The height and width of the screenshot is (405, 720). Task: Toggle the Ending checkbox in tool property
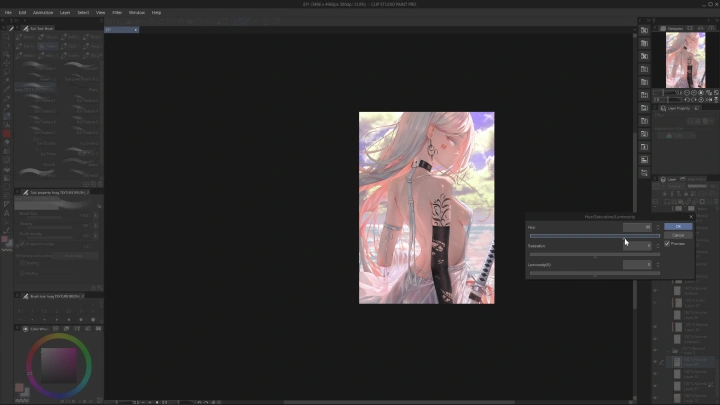[22, 273]
